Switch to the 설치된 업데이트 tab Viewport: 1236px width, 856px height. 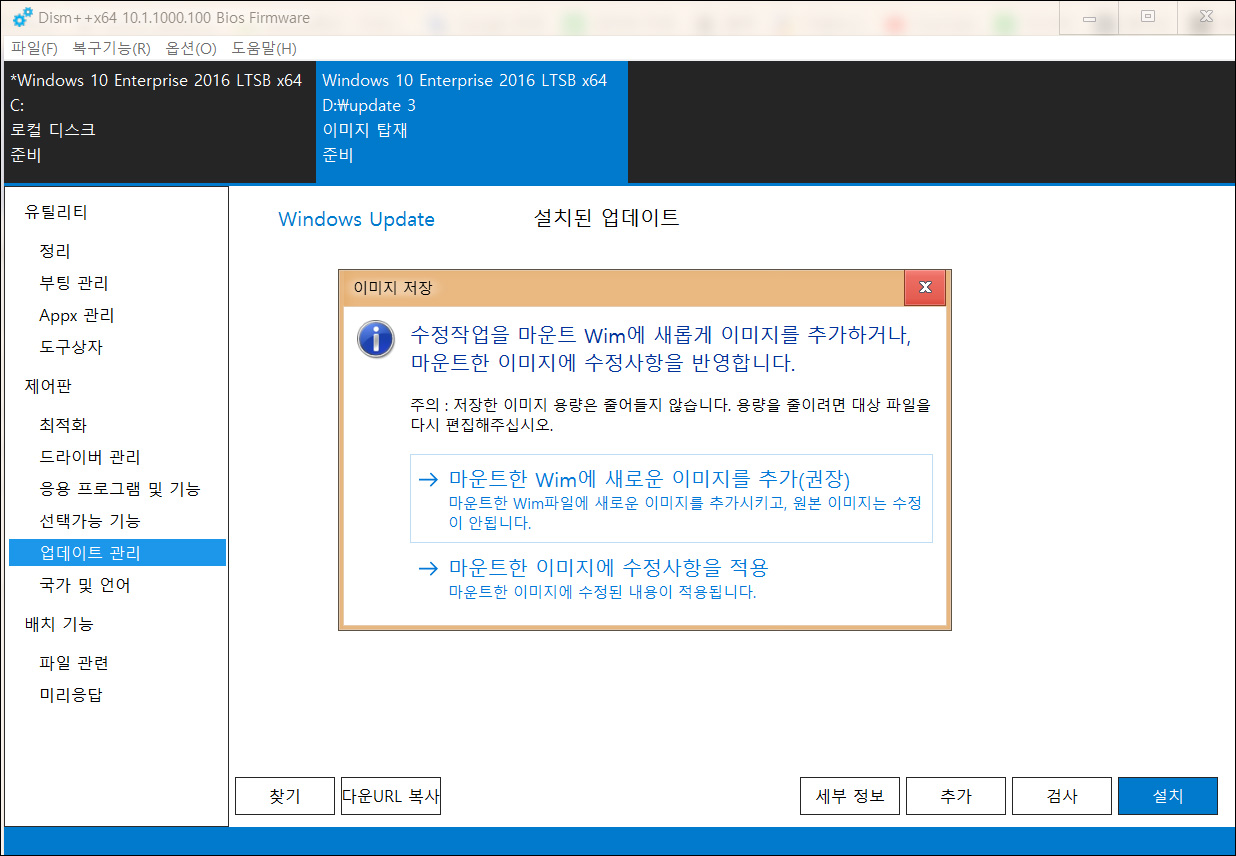coord(608,217)
